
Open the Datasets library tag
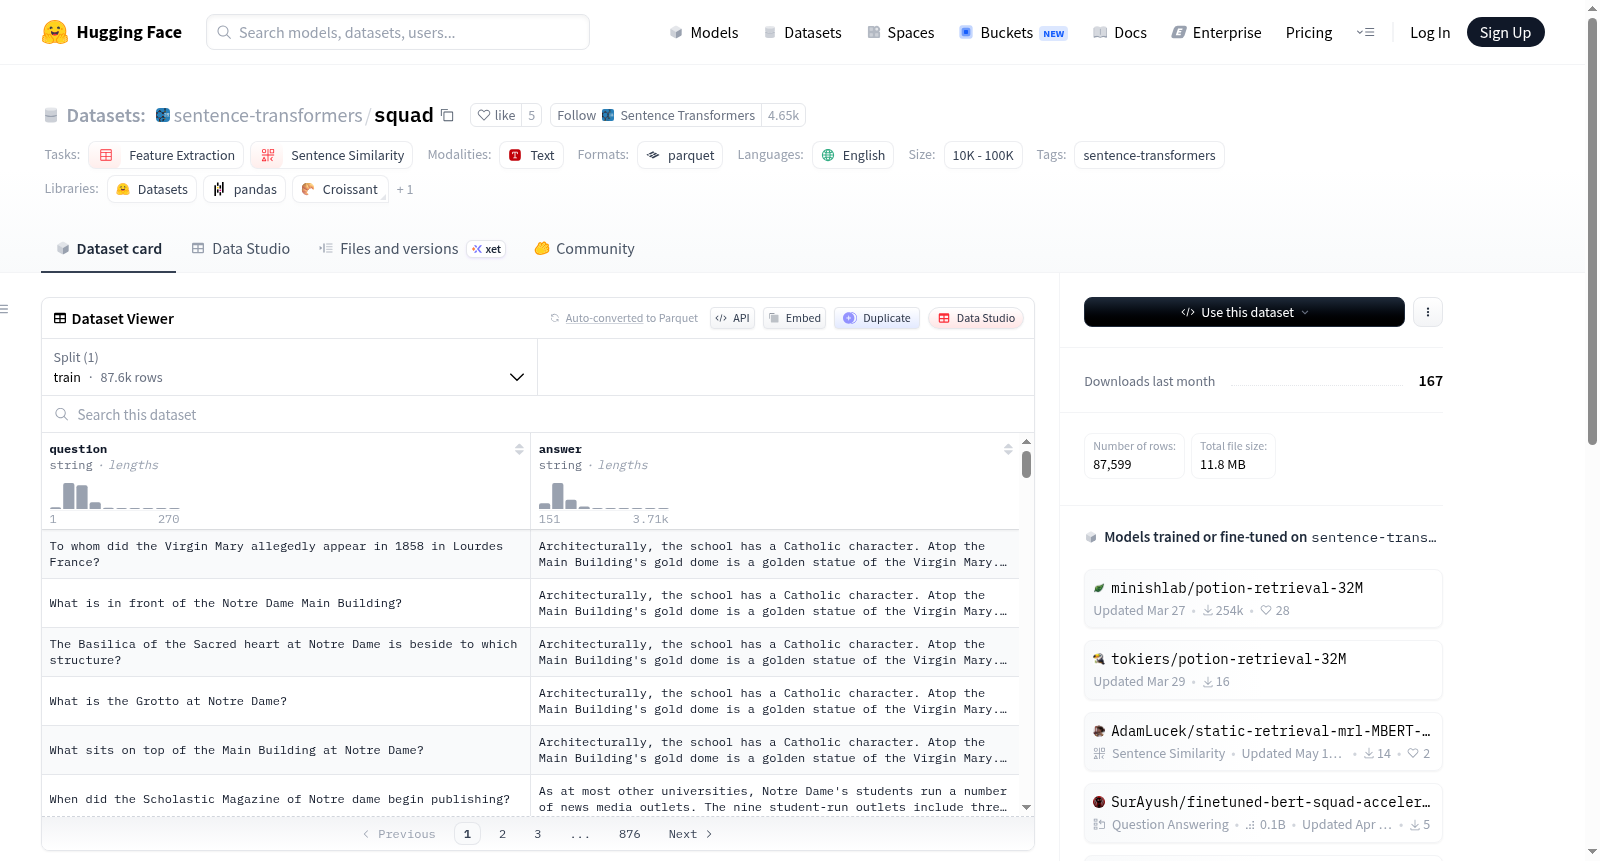152,189
